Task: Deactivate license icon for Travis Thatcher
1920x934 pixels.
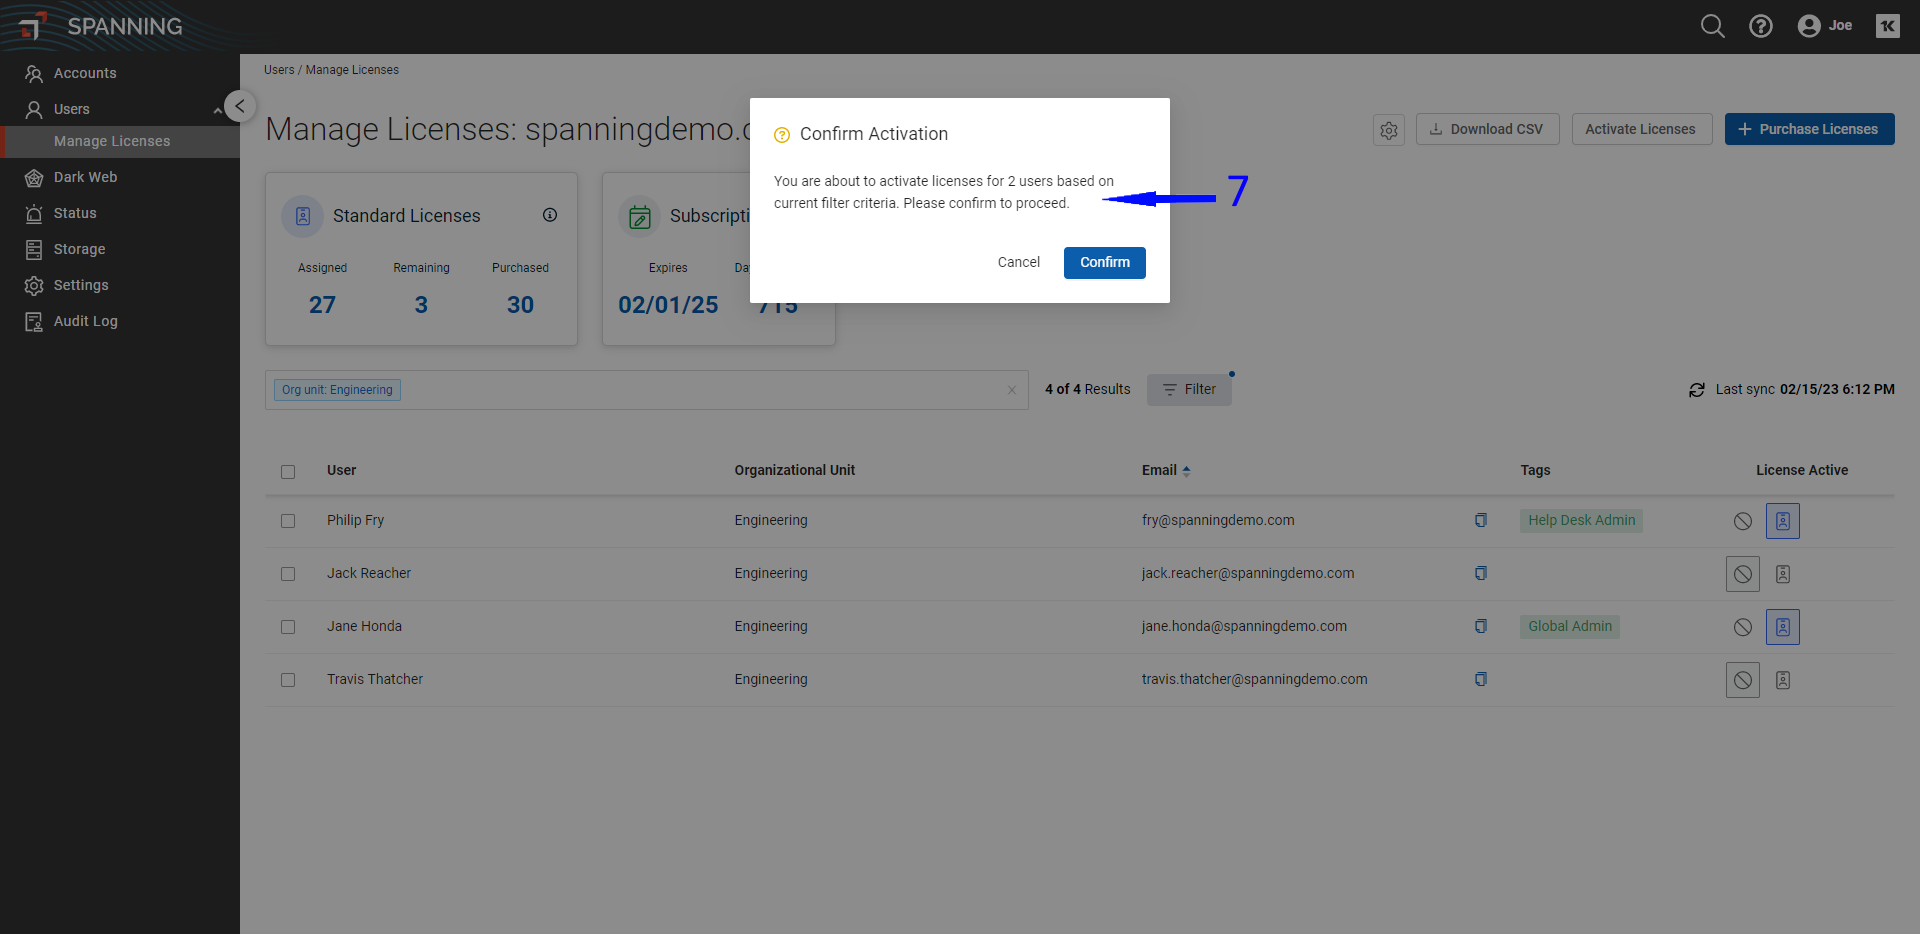Action: tap(1743, 680)
